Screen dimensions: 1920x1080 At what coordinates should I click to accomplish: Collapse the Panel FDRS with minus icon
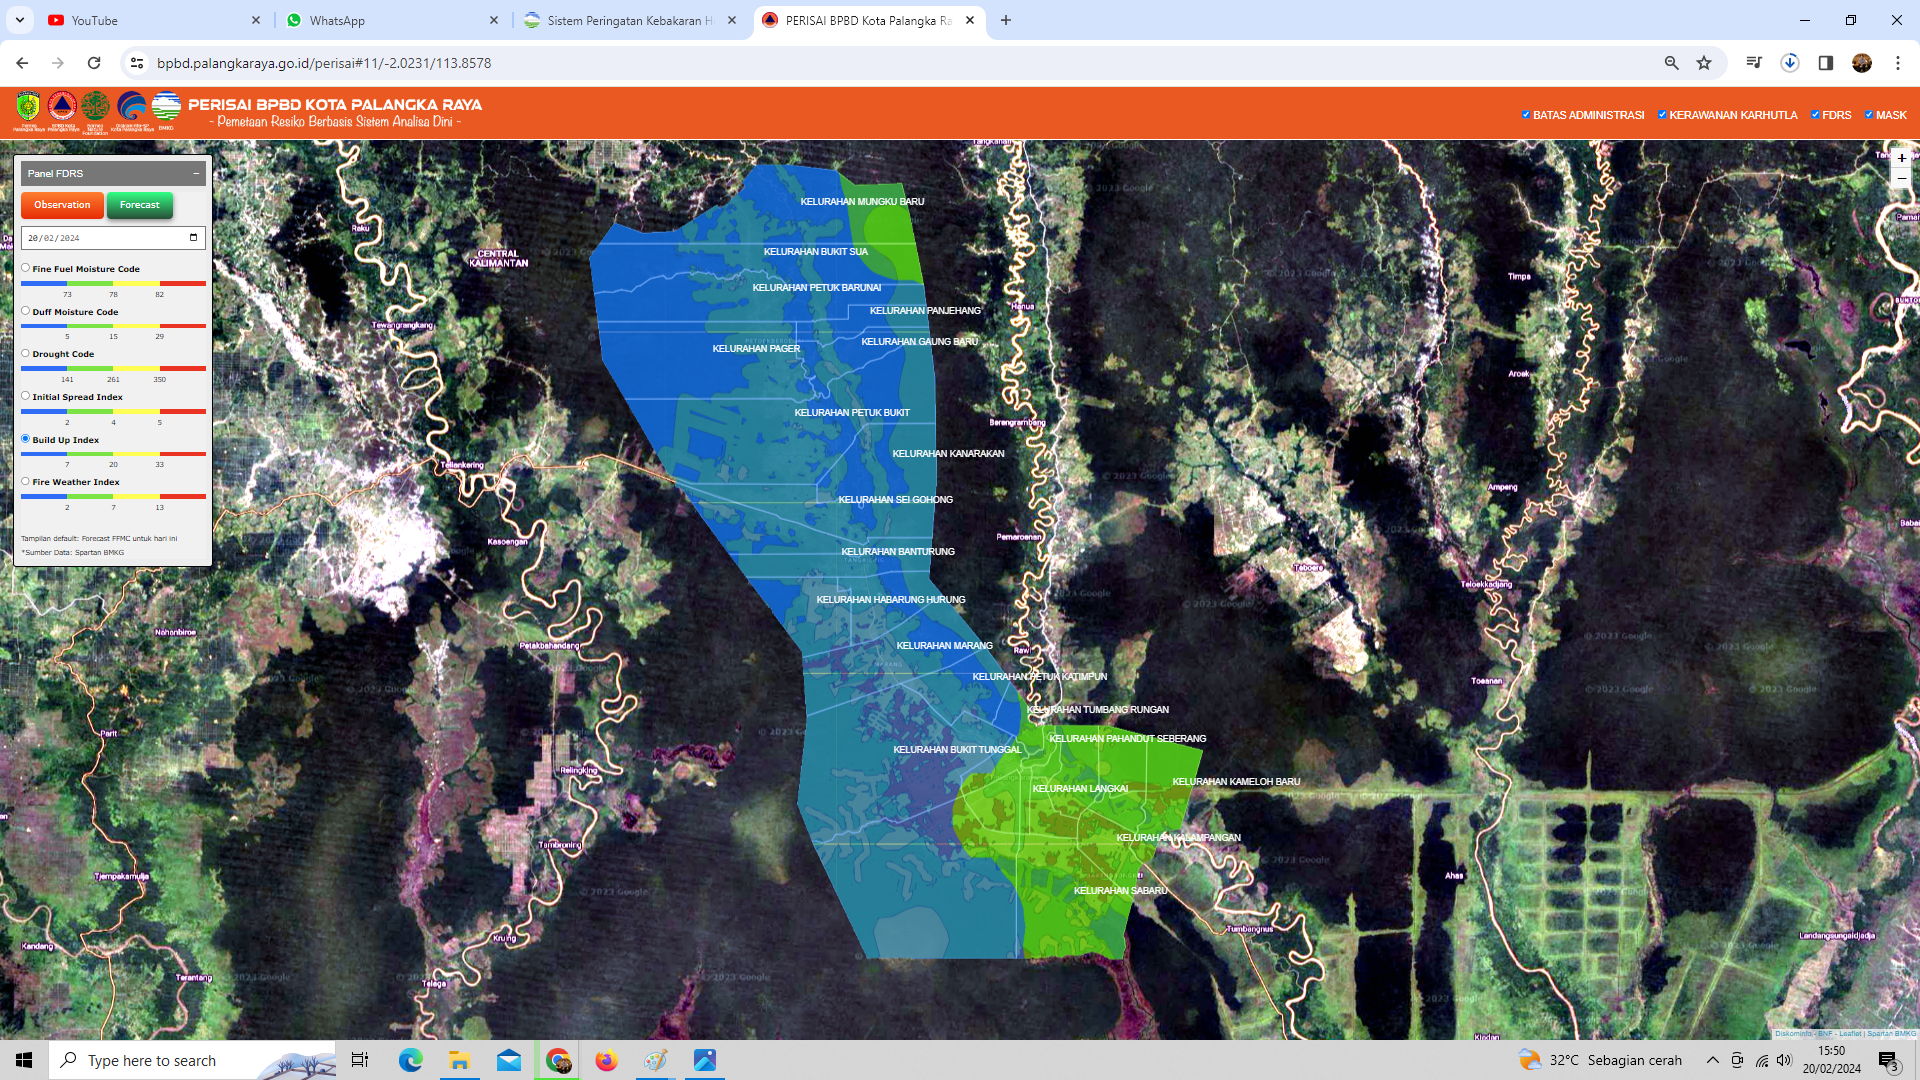196,173
